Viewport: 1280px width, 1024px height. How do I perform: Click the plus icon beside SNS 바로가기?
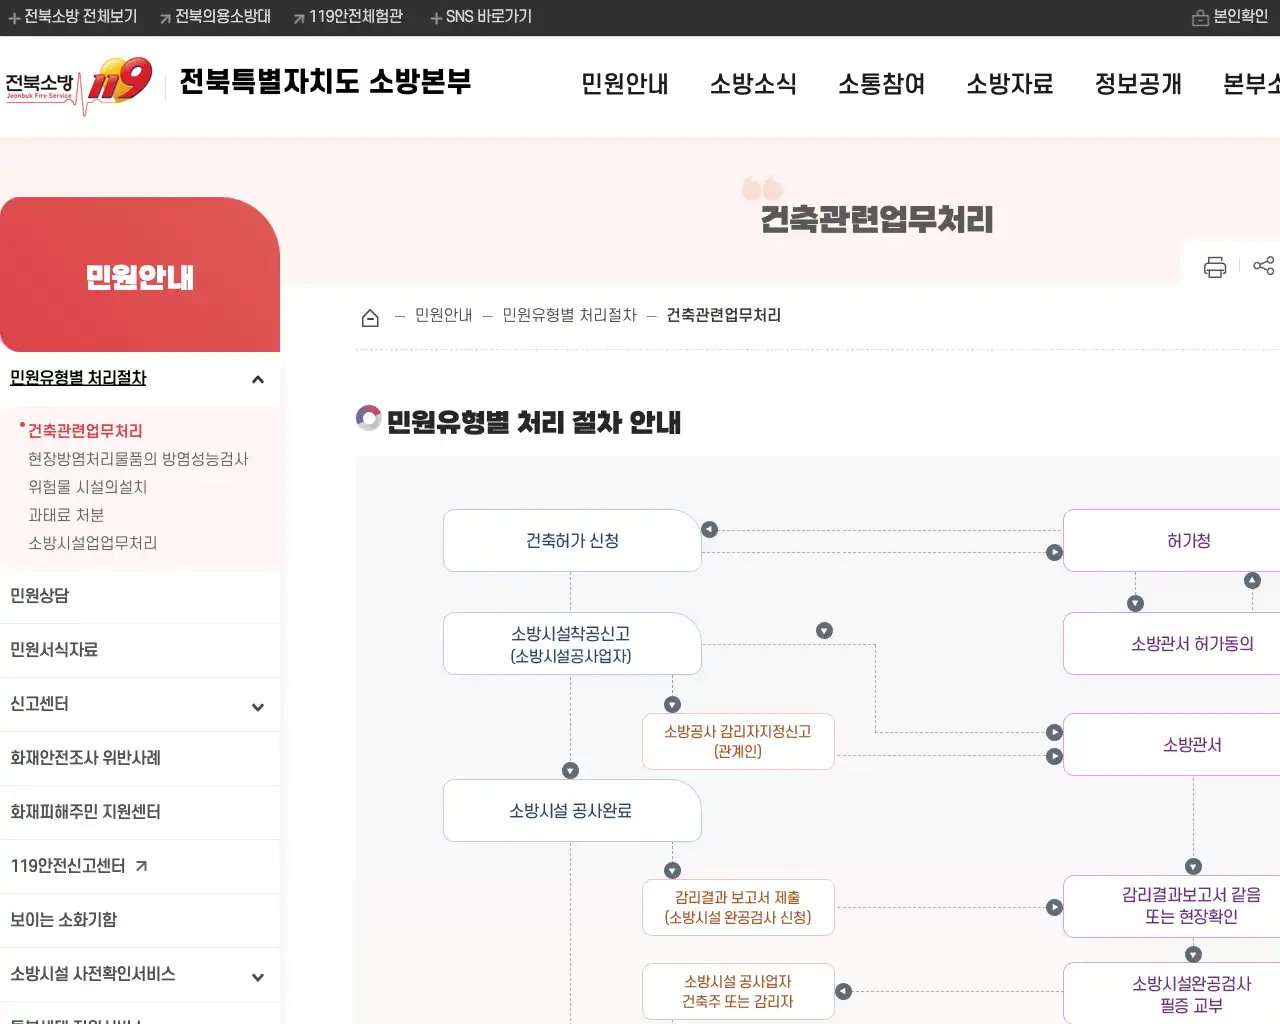(435, 17)
